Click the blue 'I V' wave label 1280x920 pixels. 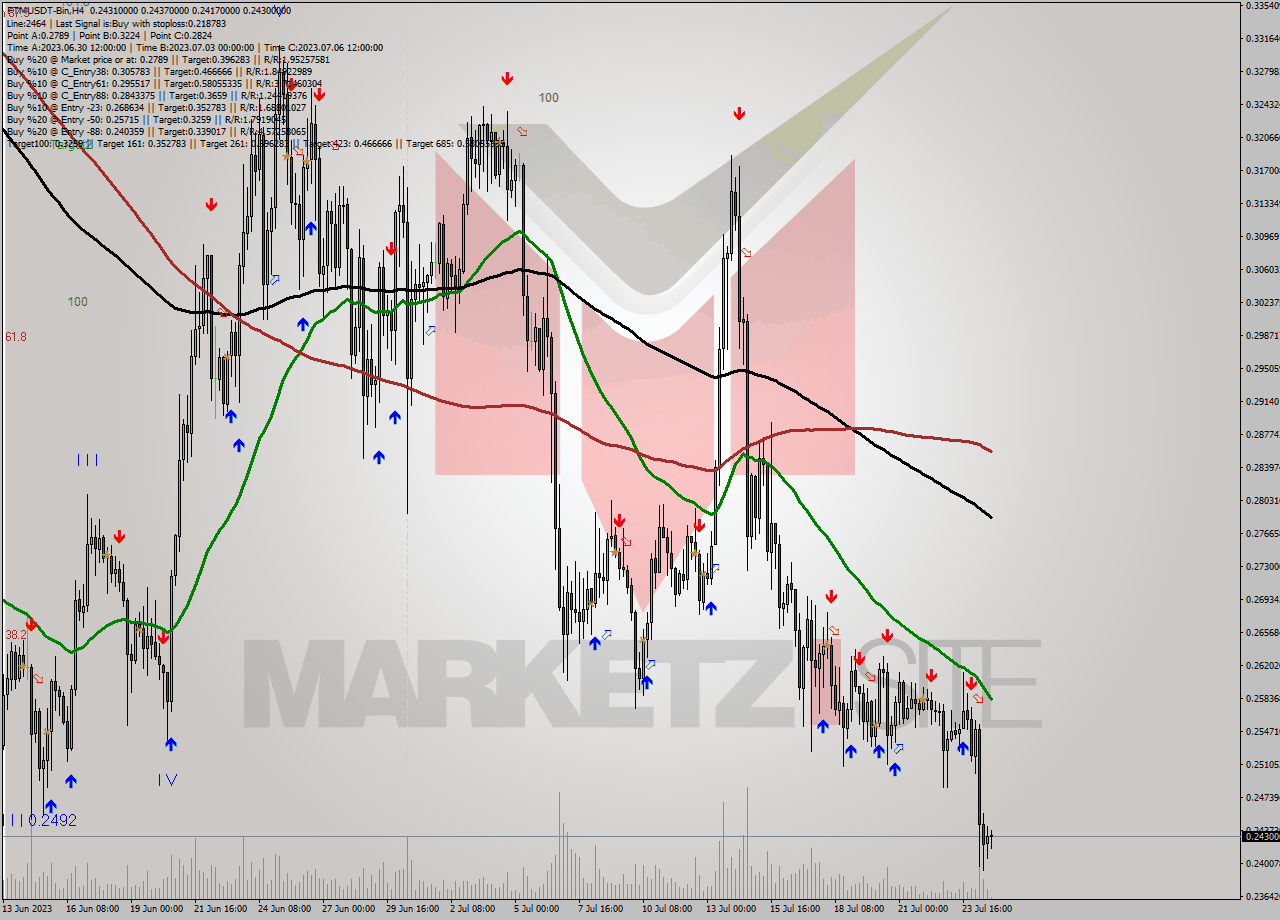tap(167, 780)
